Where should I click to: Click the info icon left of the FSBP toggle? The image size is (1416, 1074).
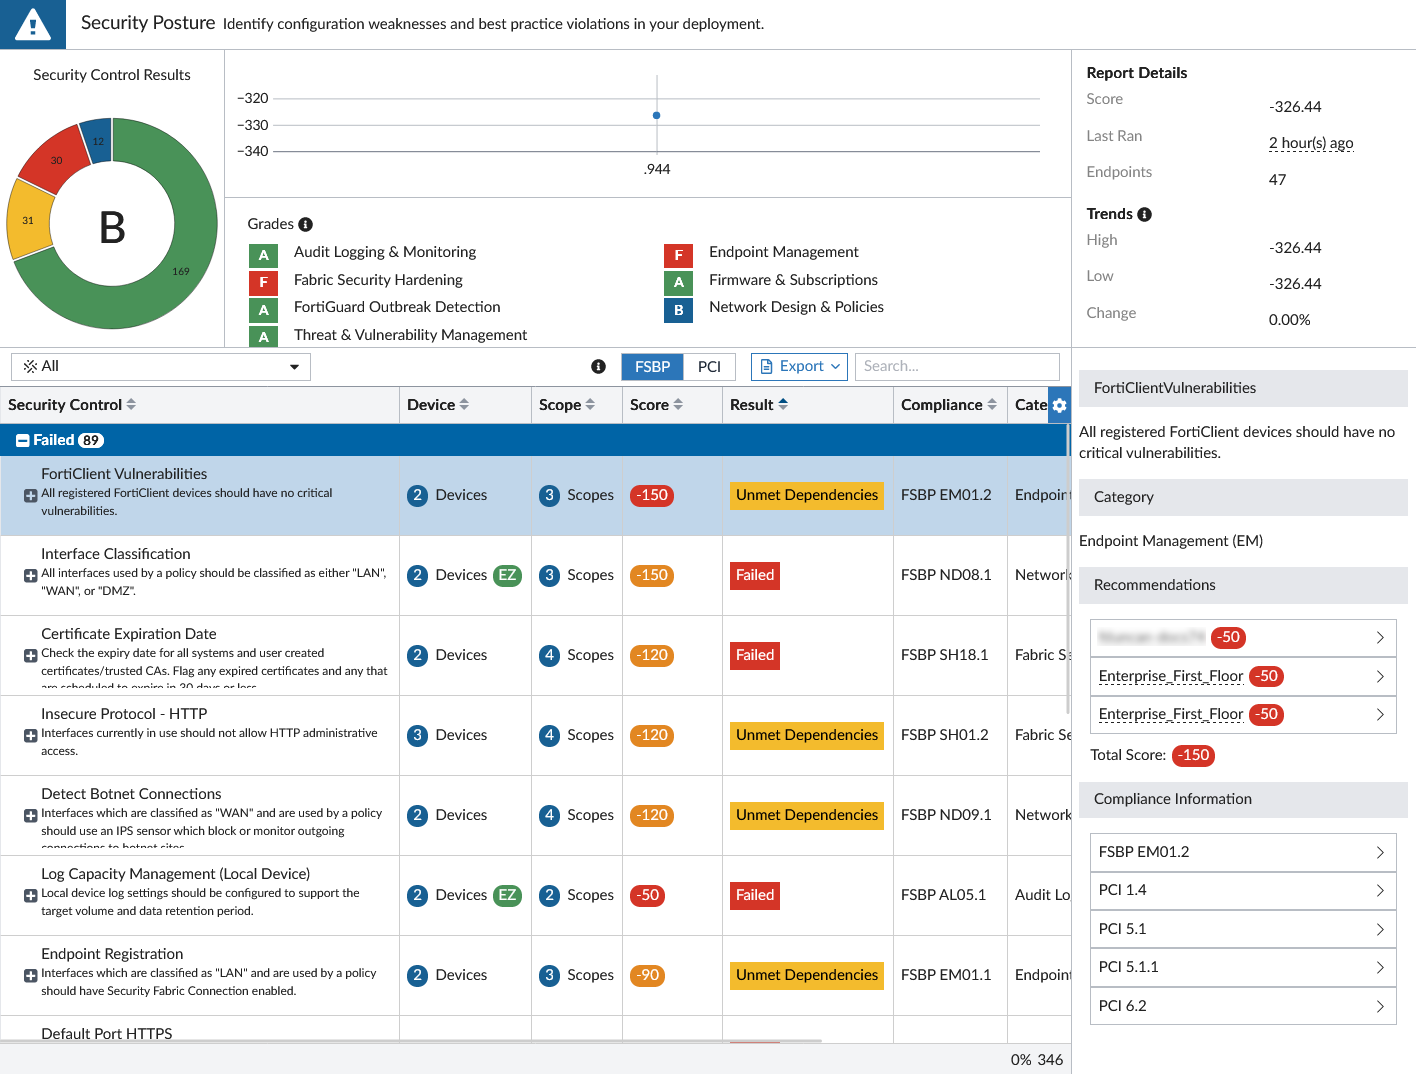pyautogui.click(x=598, y=366)
